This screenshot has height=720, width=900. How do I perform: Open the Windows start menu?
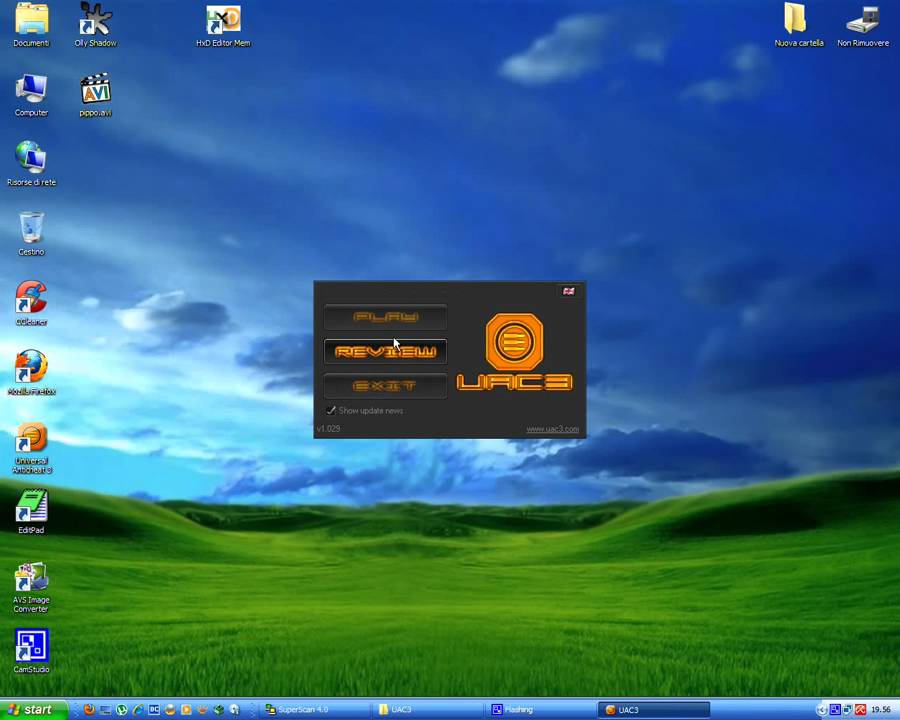pos(33,710)
